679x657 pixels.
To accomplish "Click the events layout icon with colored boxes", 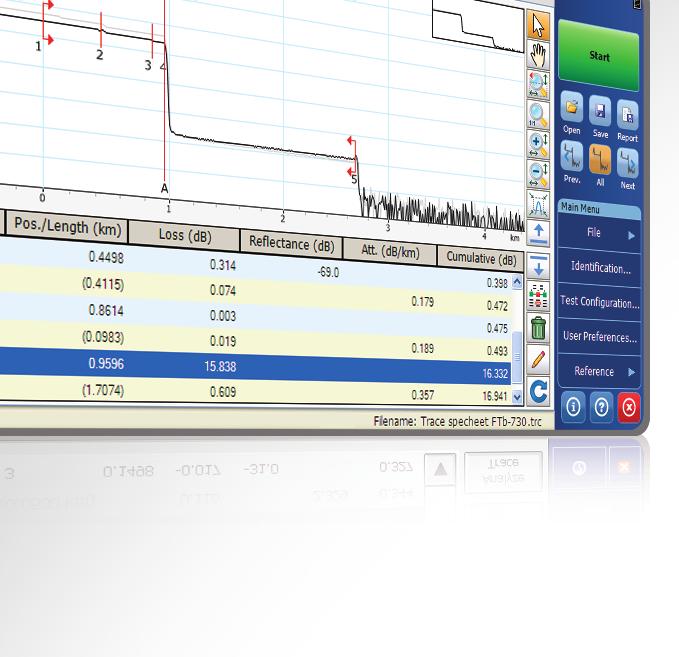I will pos(538,297).
